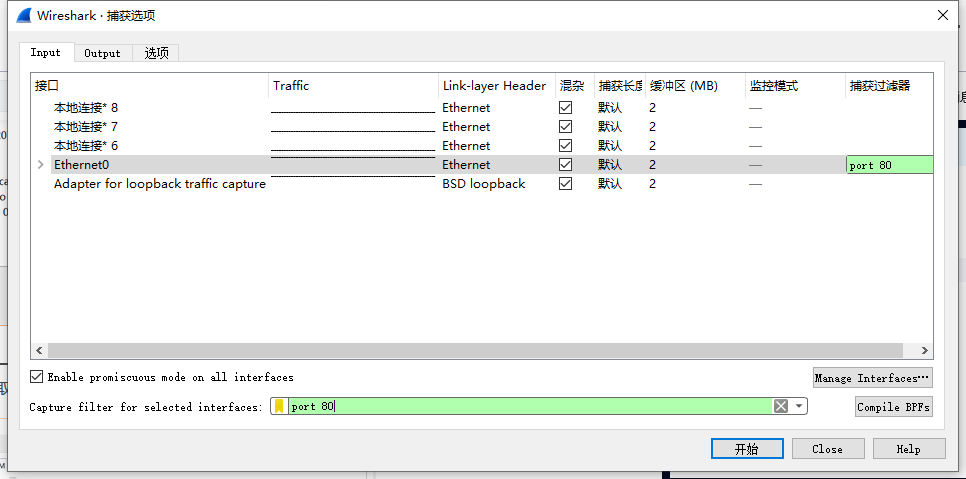Toggle promiscuous checkbox for 本地连接* 6
Image resolution: width=966 pixels, height=479 pixels.
(565, 146)
